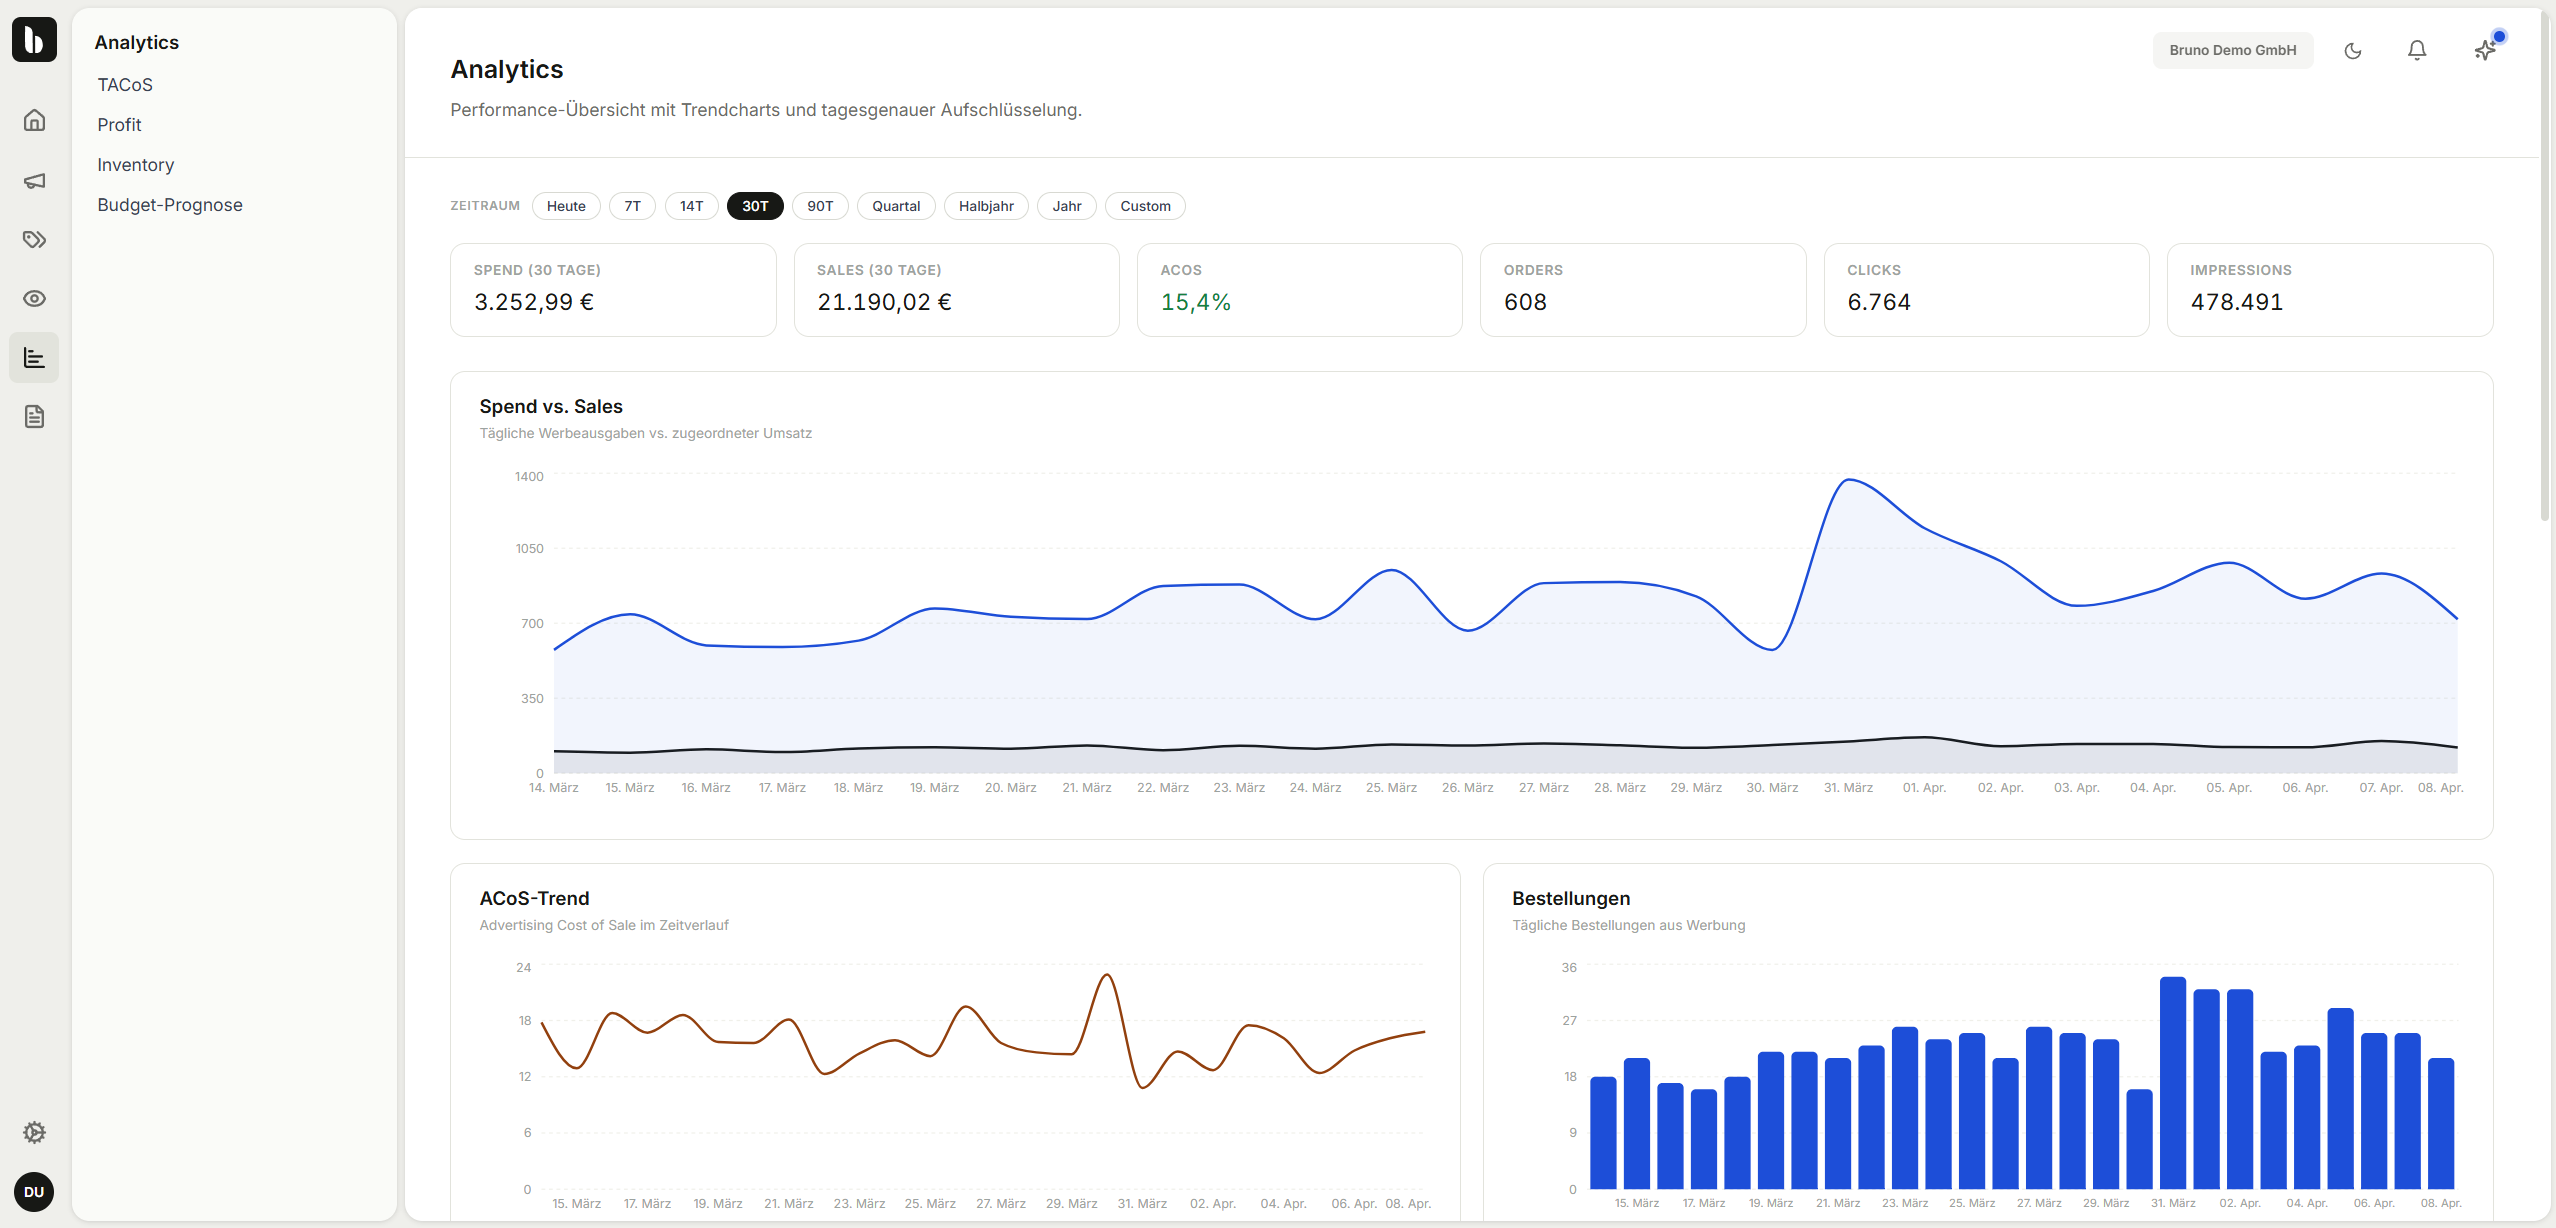Open the Home dashboard icon in sidebar
Image resolution: width=2556 pixels, height=1228 pixels.
[x=34, y=120]
